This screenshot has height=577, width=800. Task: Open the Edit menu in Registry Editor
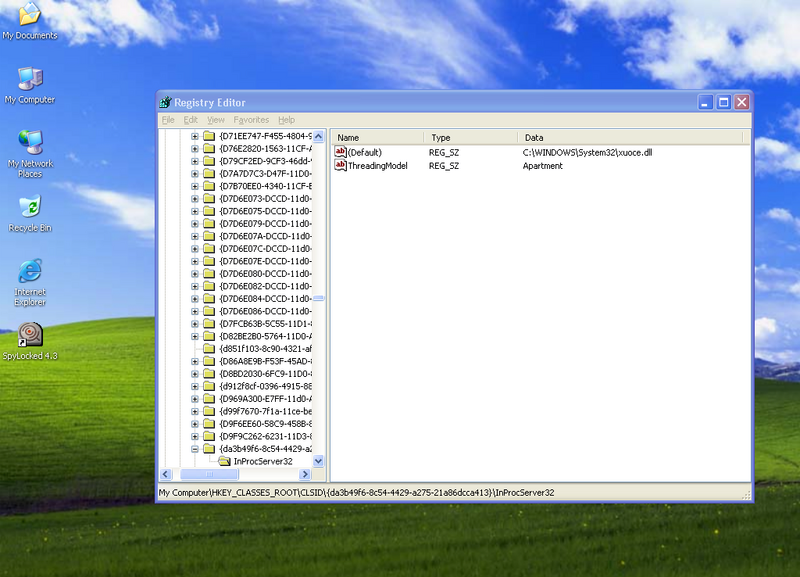(190, 120)
